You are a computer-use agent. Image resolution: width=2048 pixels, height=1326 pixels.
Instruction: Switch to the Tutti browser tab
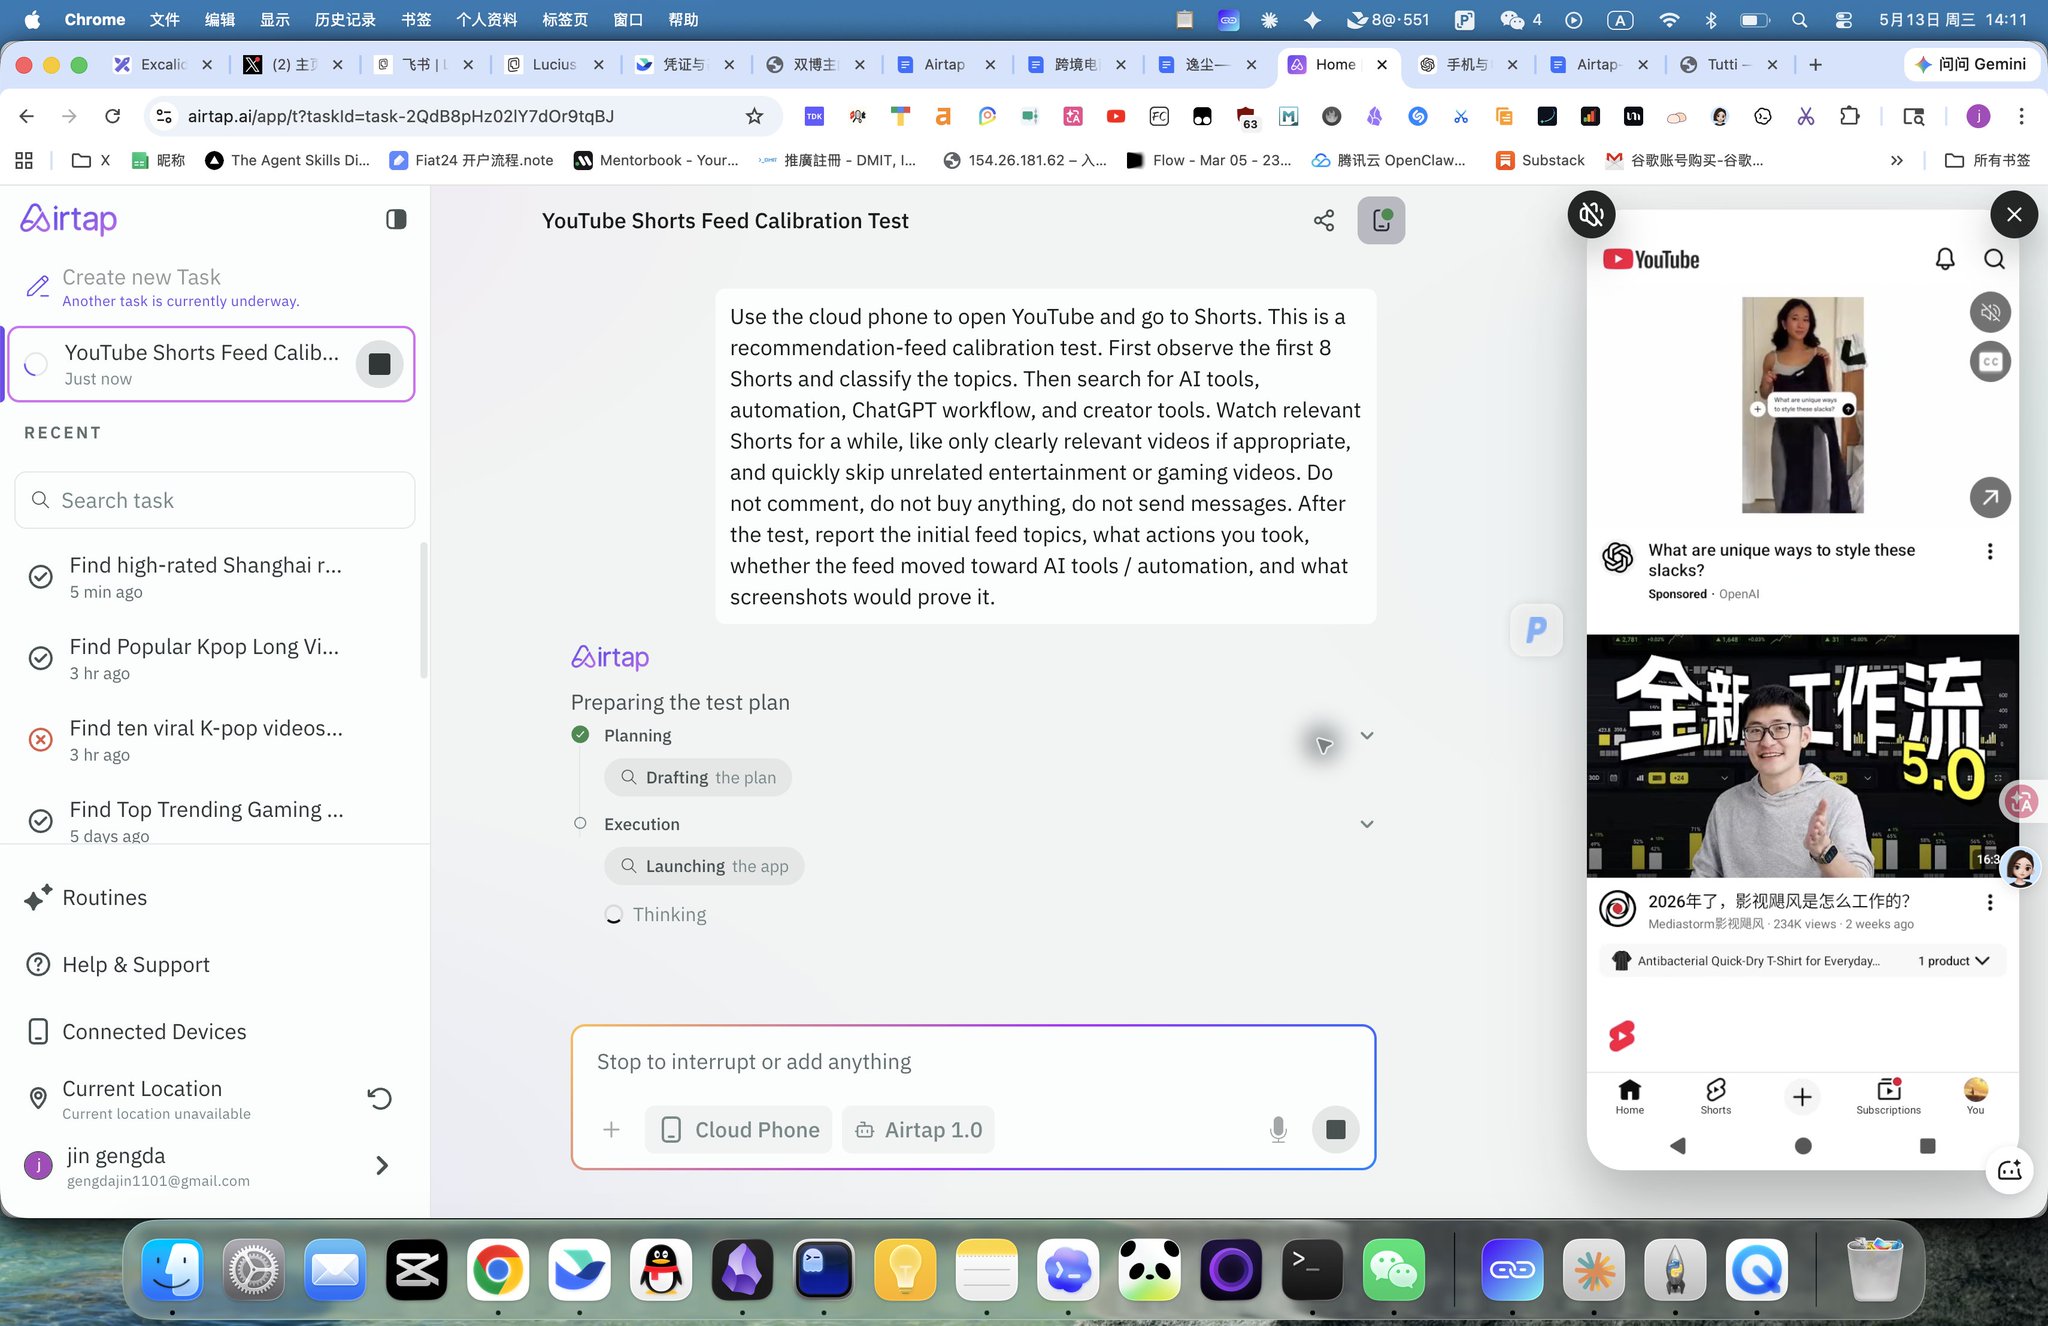(x=1729, y=65)
